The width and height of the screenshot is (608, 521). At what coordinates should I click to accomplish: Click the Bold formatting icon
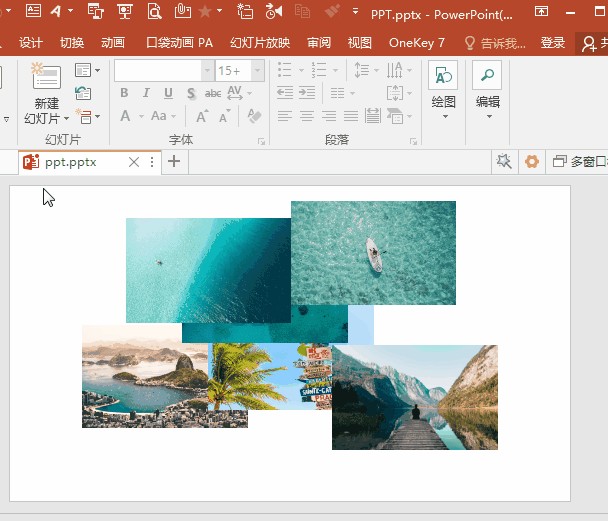[124, 93]
